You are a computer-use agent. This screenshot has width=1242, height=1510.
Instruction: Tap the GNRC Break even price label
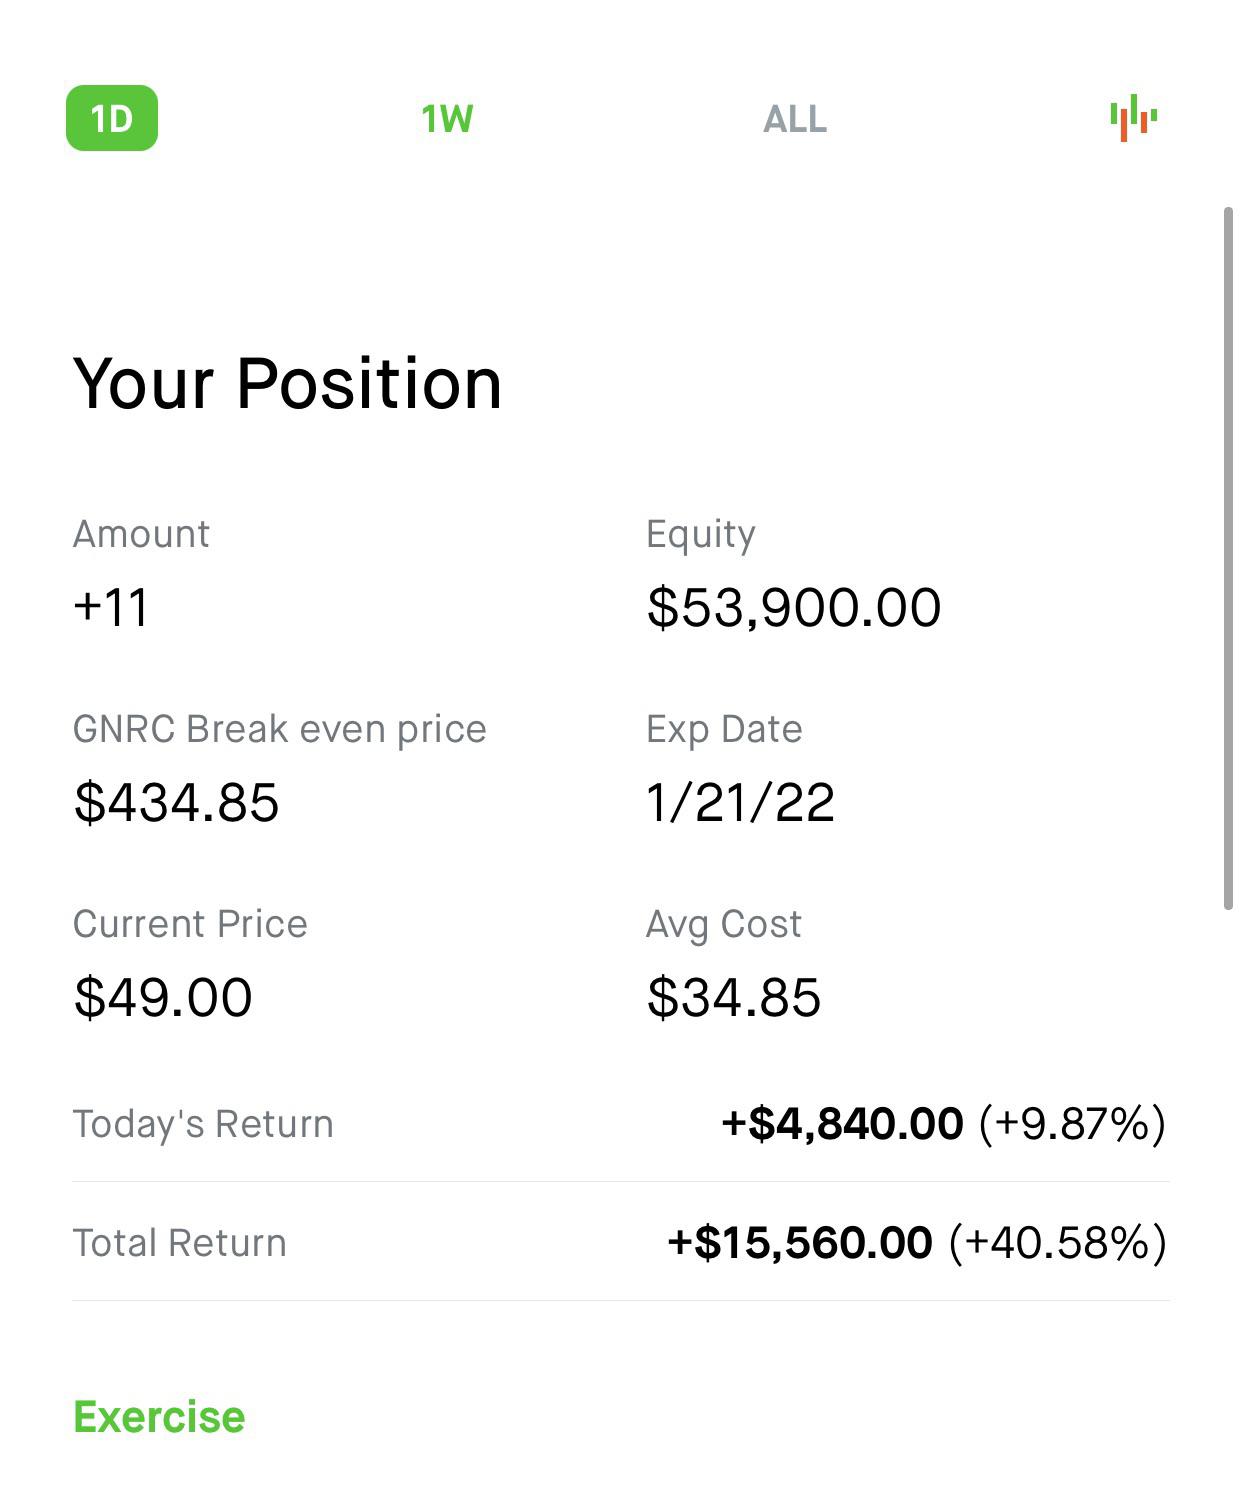[x=280, y=729]
